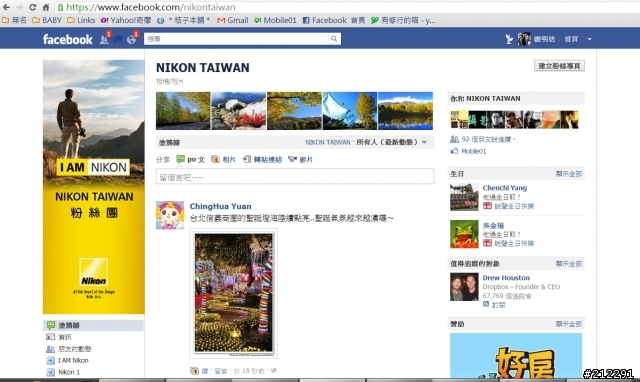Select the video share option
Screen dimensions: 640x382
tap(300, 159)
